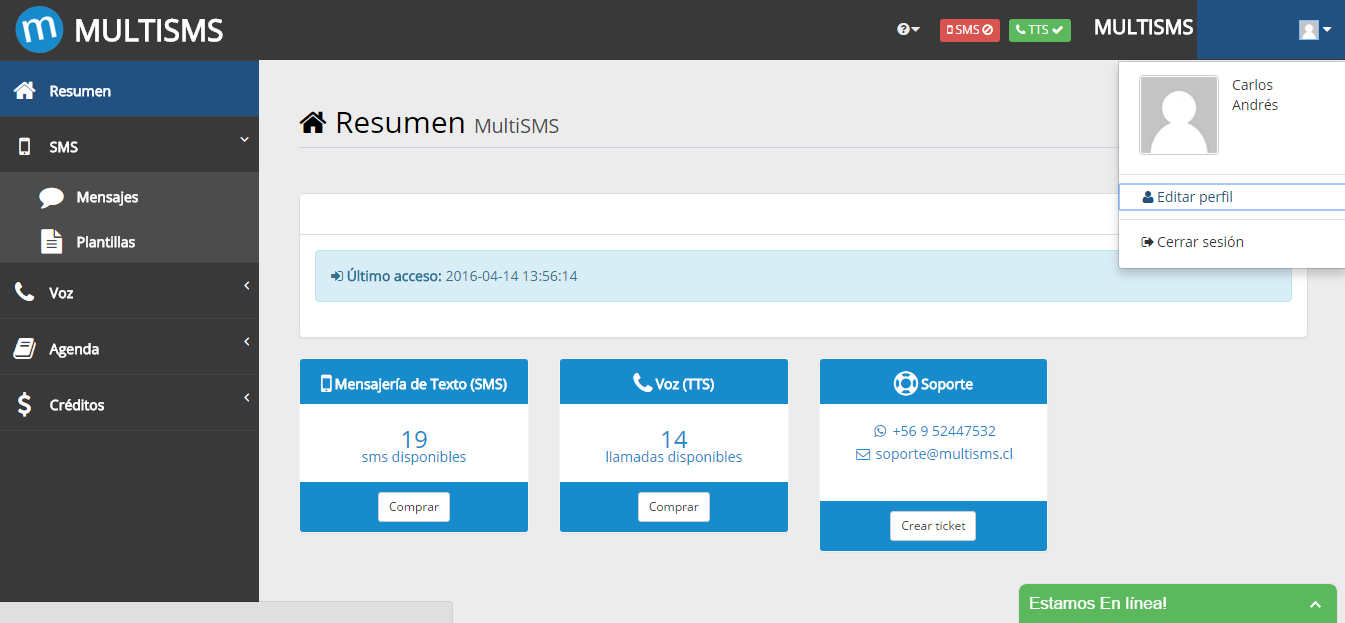The height and width of the screenshot is (623, 1345).
Task: Click Comprar in the Voz (TTS) card
Action: click(674, 507)
